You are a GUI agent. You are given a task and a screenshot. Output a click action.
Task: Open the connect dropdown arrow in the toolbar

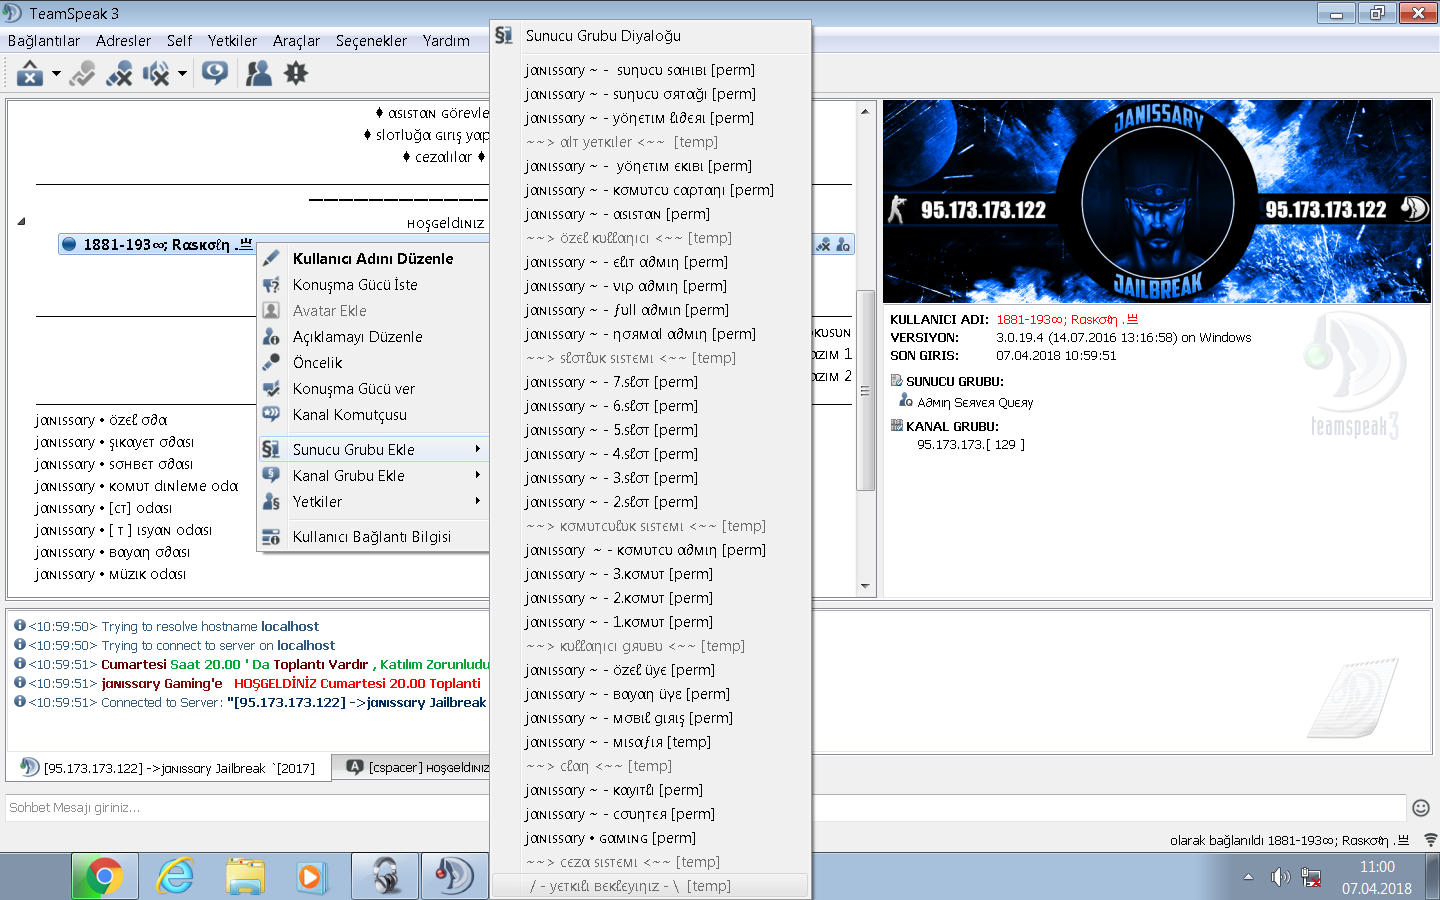56,73
